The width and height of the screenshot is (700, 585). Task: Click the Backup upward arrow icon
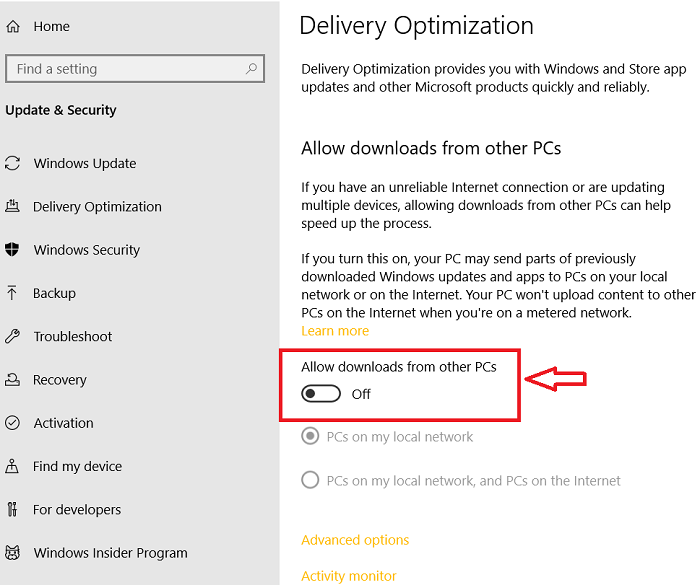coord(12,292)
